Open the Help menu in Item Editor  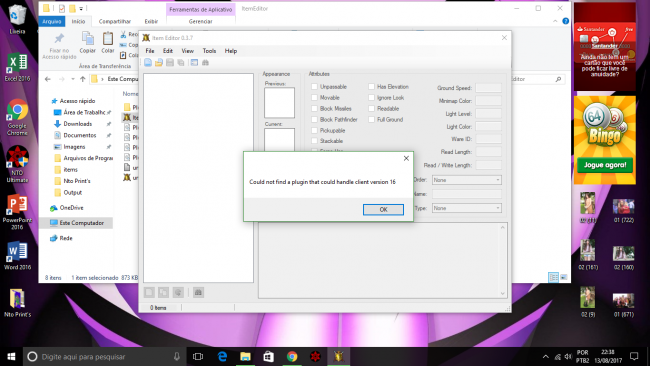pos(231,51)
